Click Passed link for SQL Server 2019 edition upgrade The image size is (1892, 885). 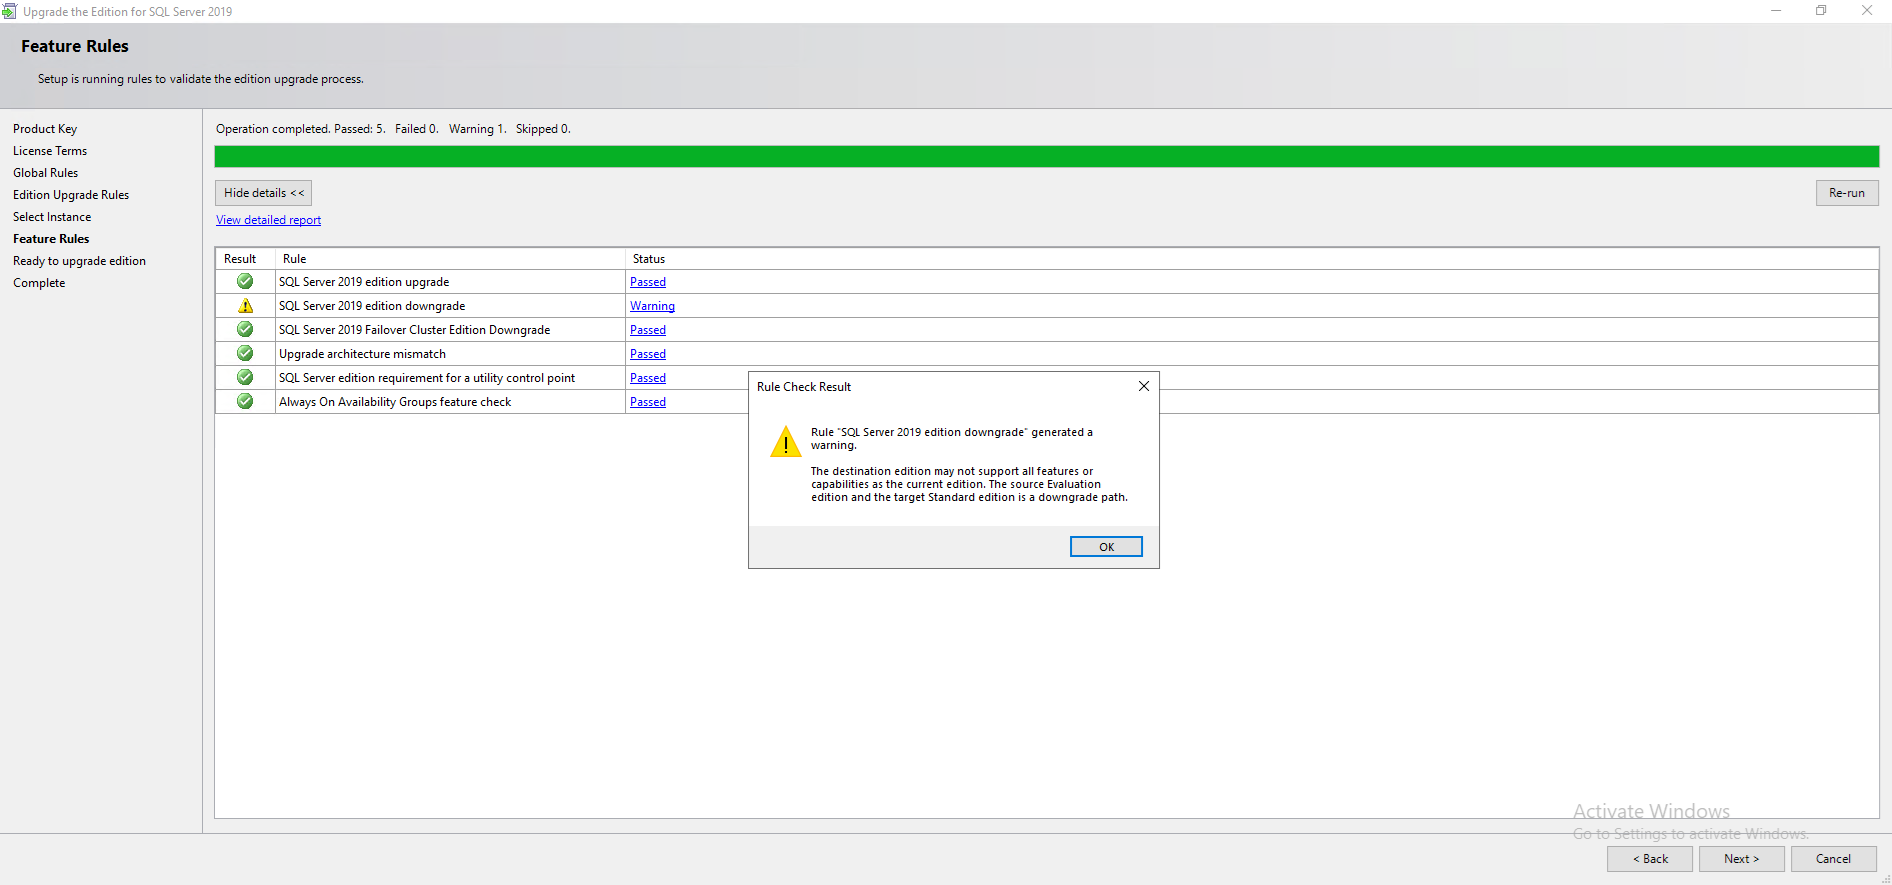coord(648,282)
